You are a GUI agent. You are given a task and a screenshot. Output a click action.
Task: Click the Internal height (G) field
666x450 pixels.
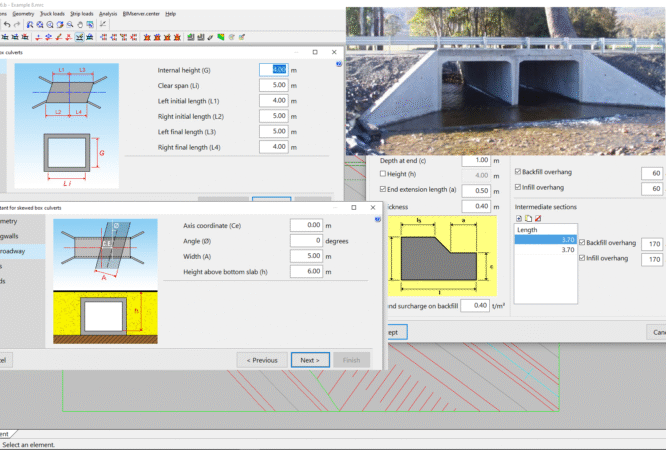coord(274,70)
